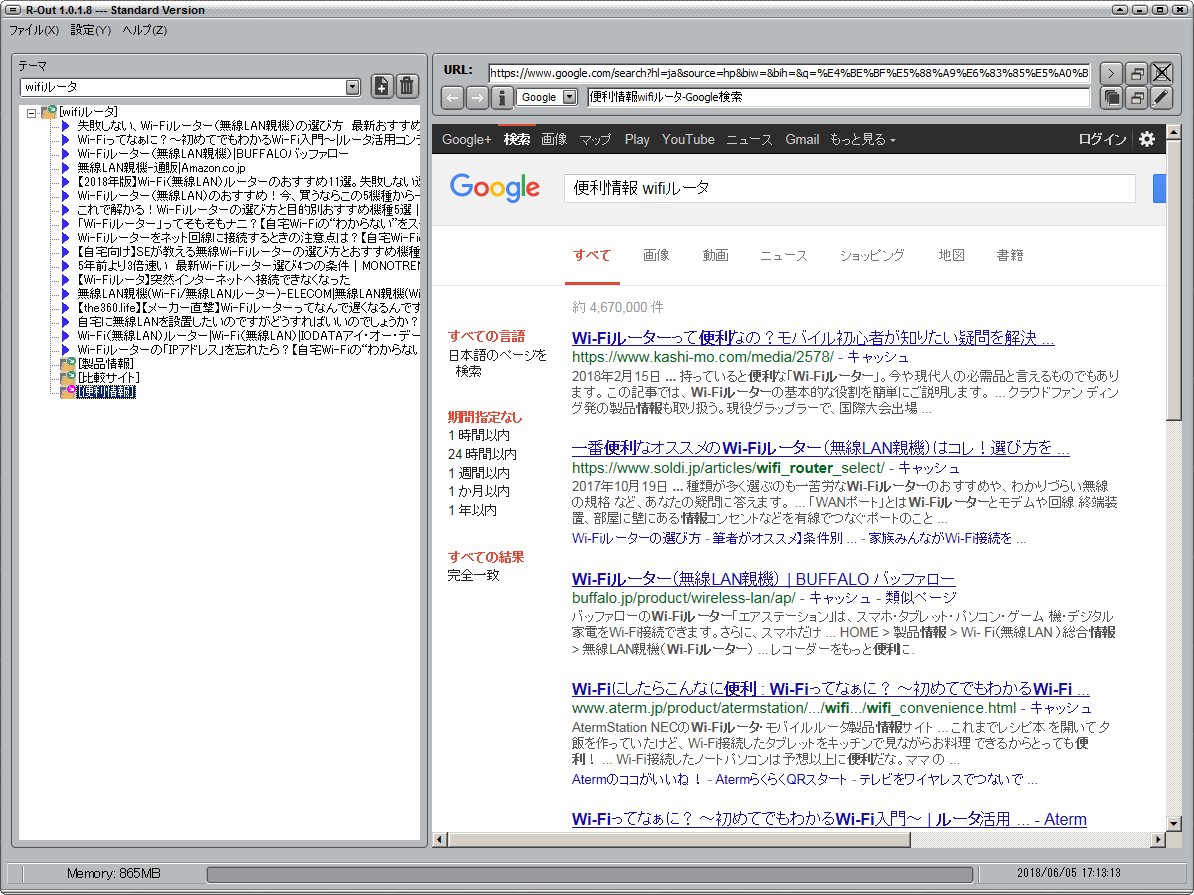Click the horizontal scrollbar right arrow
The height and width of the screenshot is (895, 1194).
tap(1158, 839)
